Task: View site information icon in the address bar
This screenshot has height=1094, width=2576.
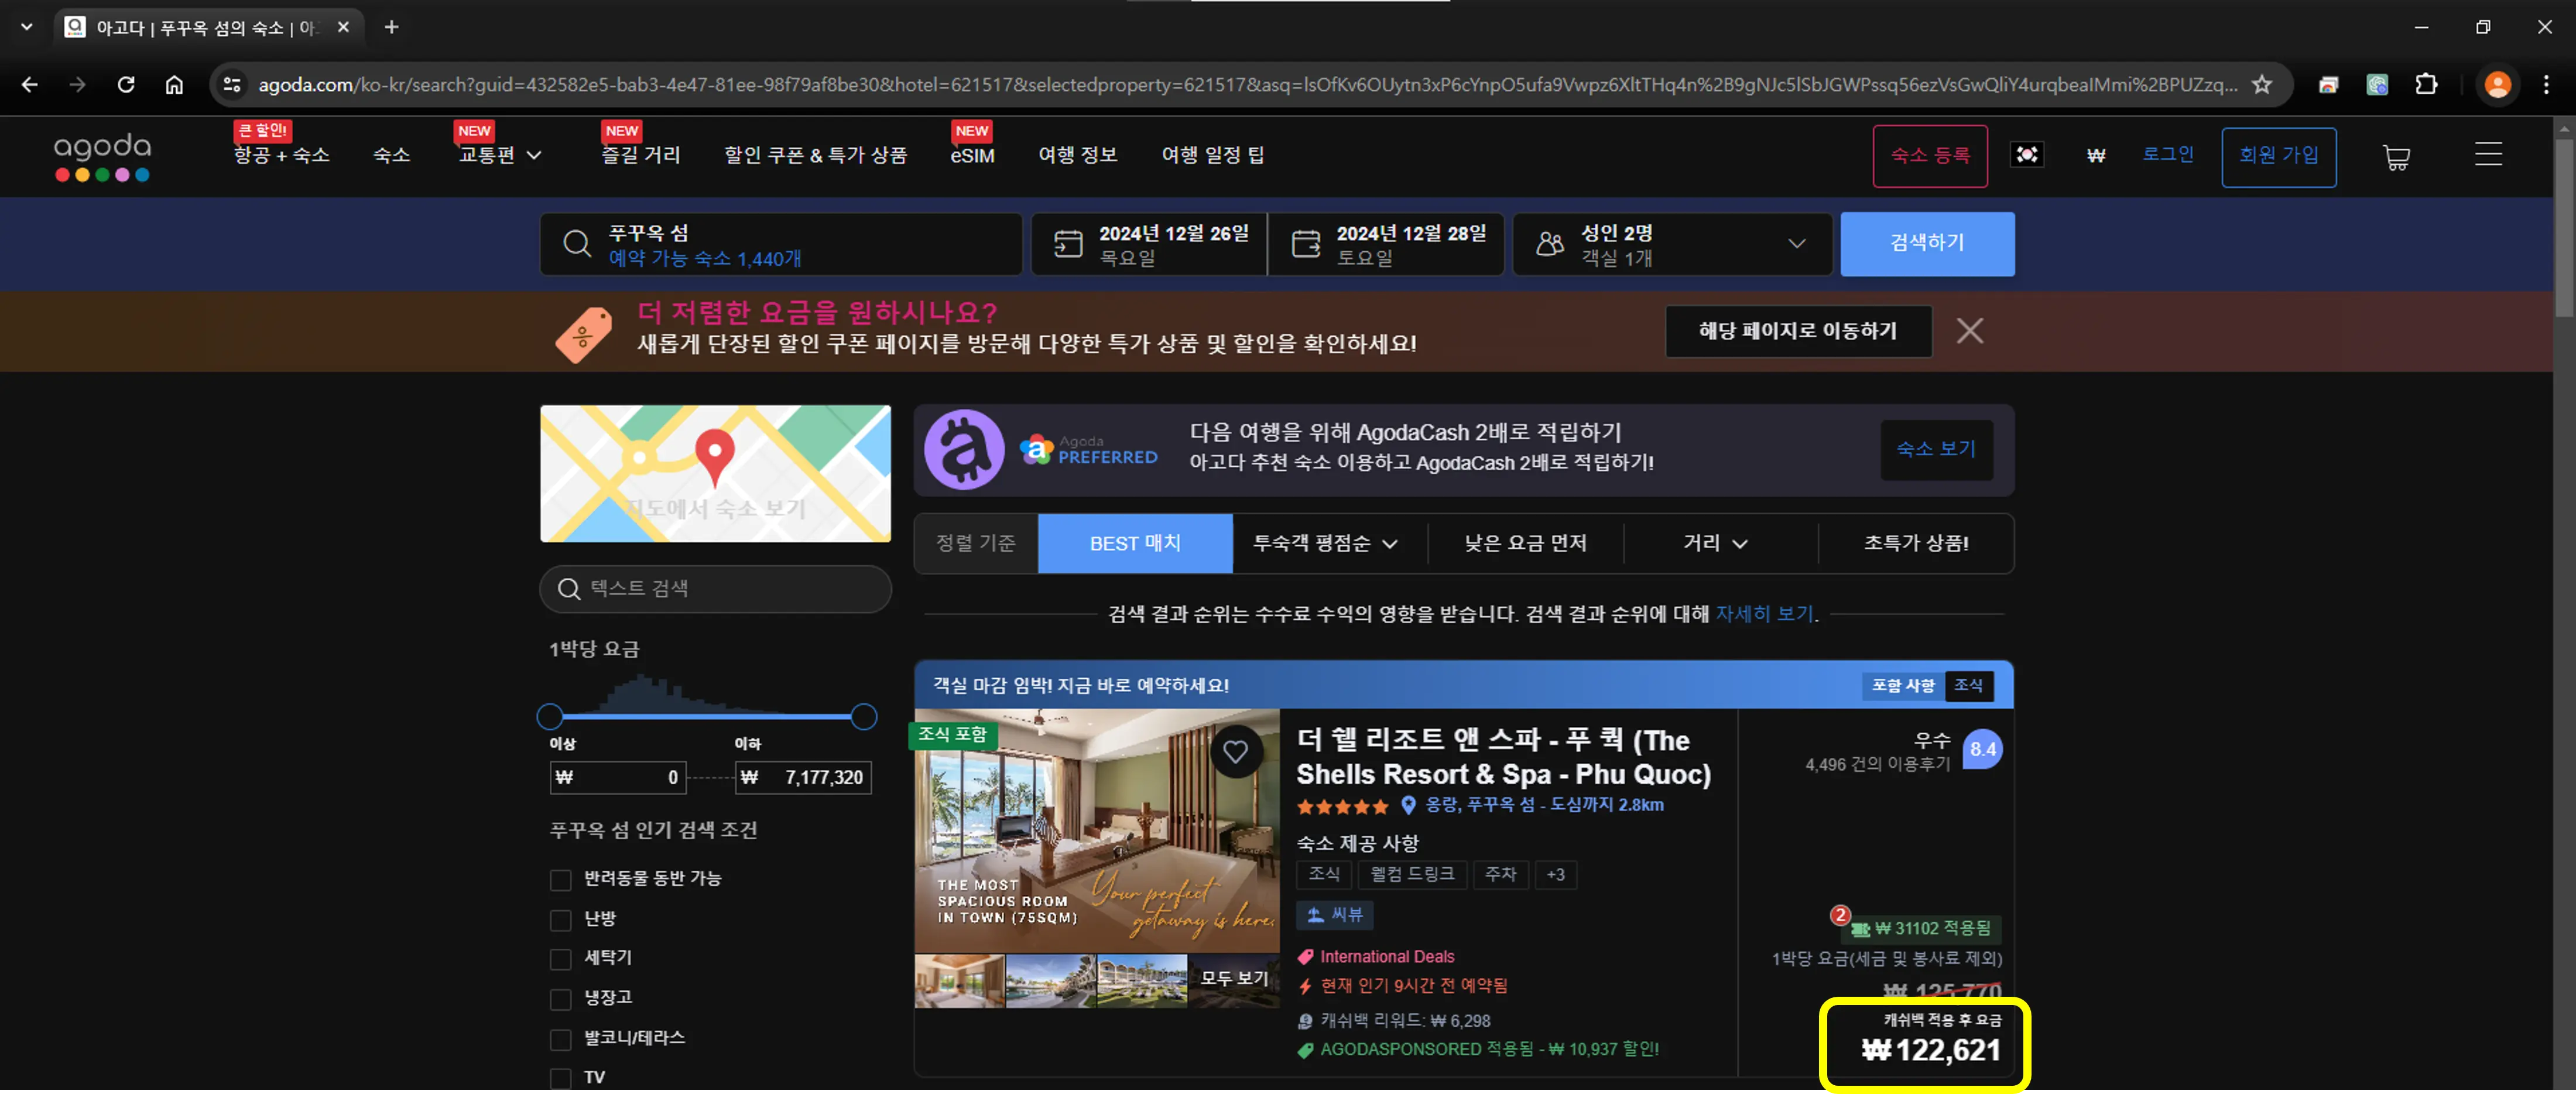Action: (232, 85)
